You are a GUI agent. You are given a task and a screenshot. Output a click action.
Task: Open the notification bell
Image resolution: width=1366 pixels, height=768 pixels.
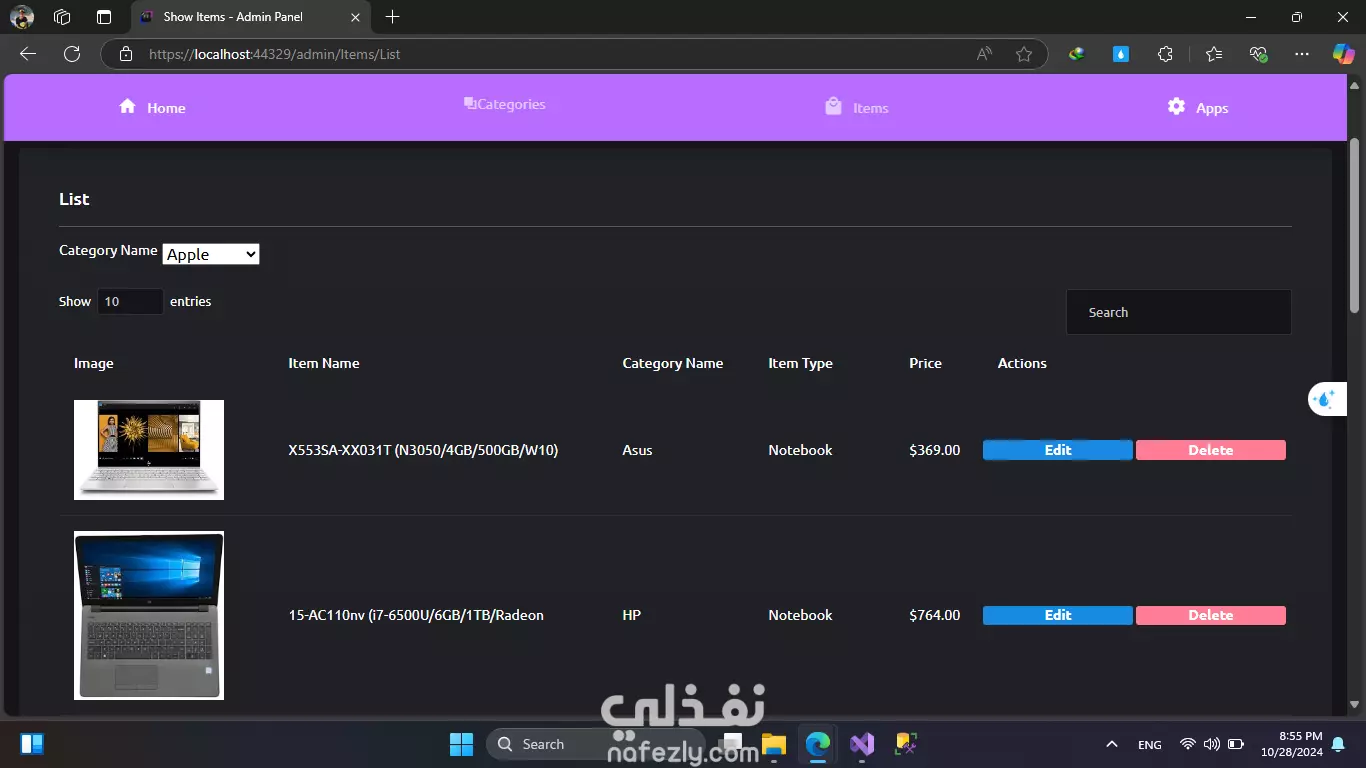(1338, 744)
